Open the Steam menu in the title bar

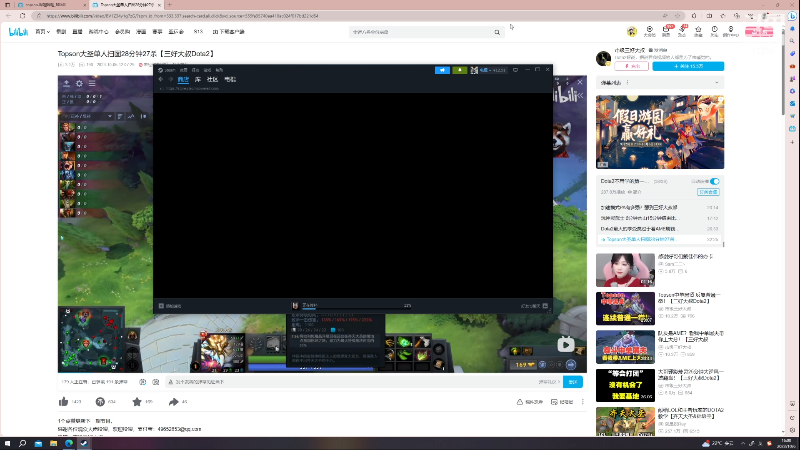[x=167, y=70]
